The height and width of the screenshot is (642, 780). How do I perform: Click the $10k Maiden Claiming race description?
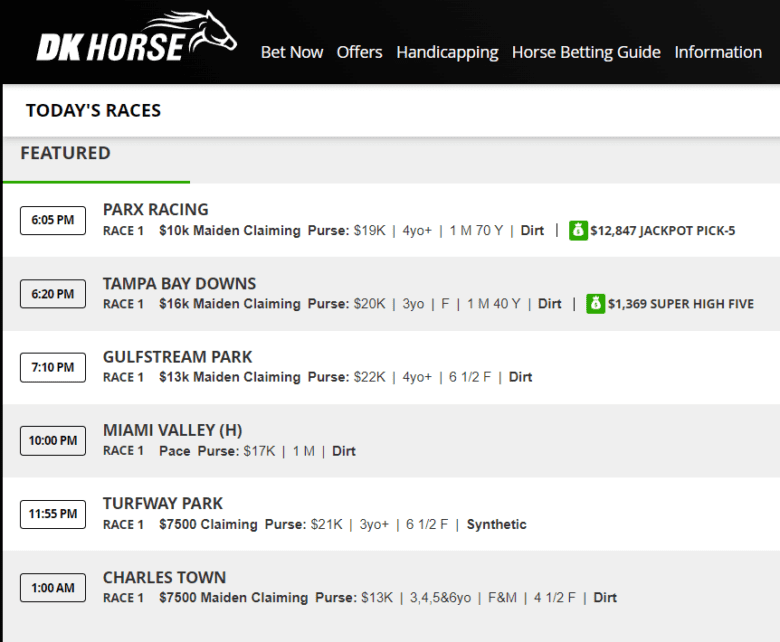point(230,231)
